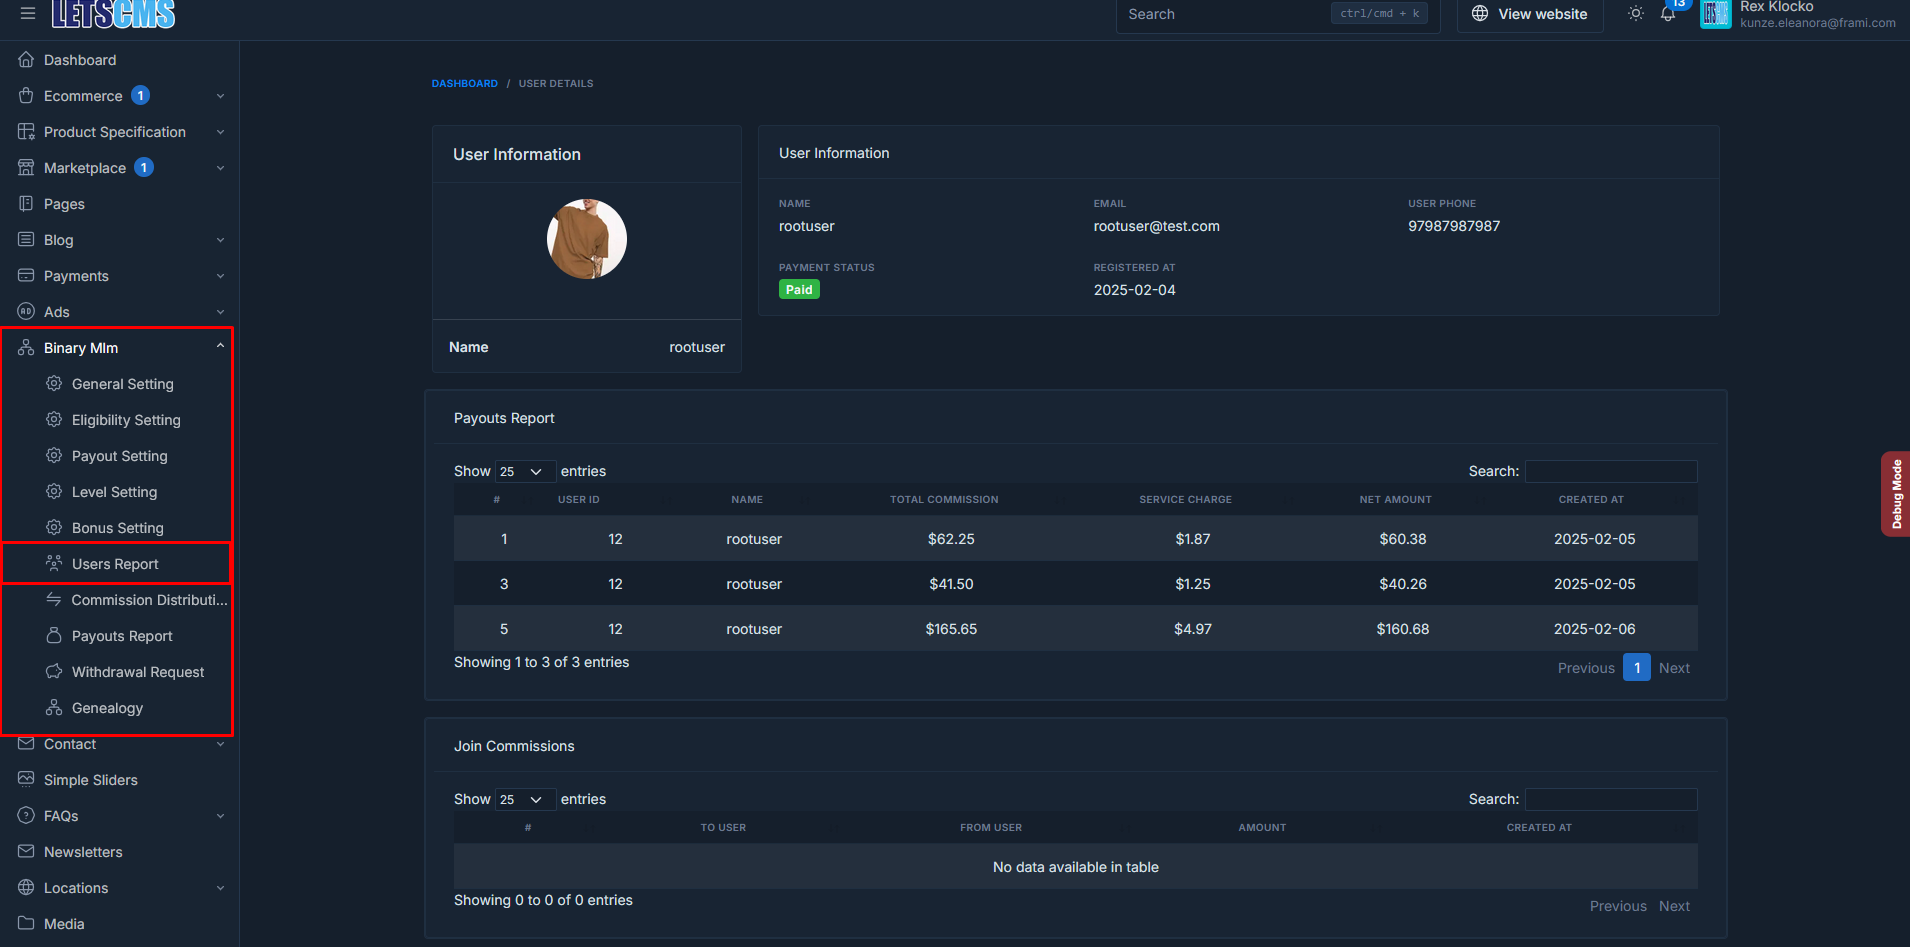Open the Newsletters menu entry
The height and width of the screenshot is (947, 1910).
click(82, 851)
